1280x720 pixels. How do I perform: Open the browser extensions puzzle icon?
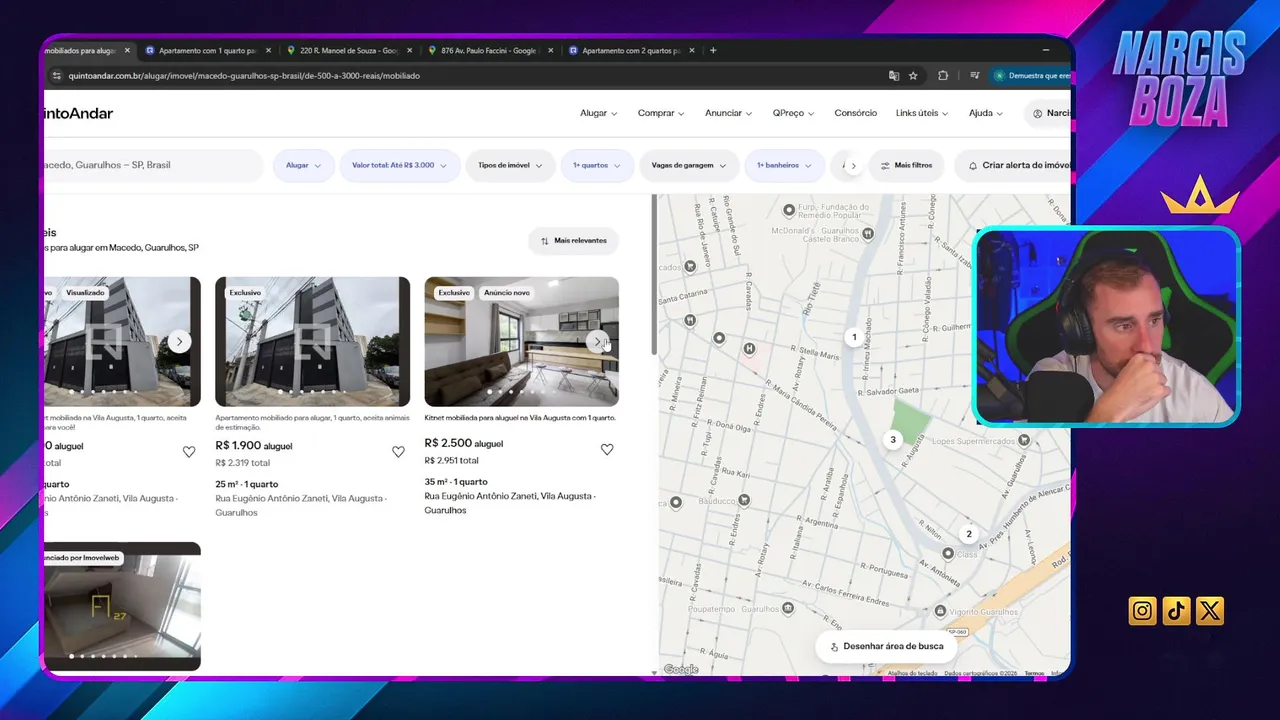coord(943,76)
